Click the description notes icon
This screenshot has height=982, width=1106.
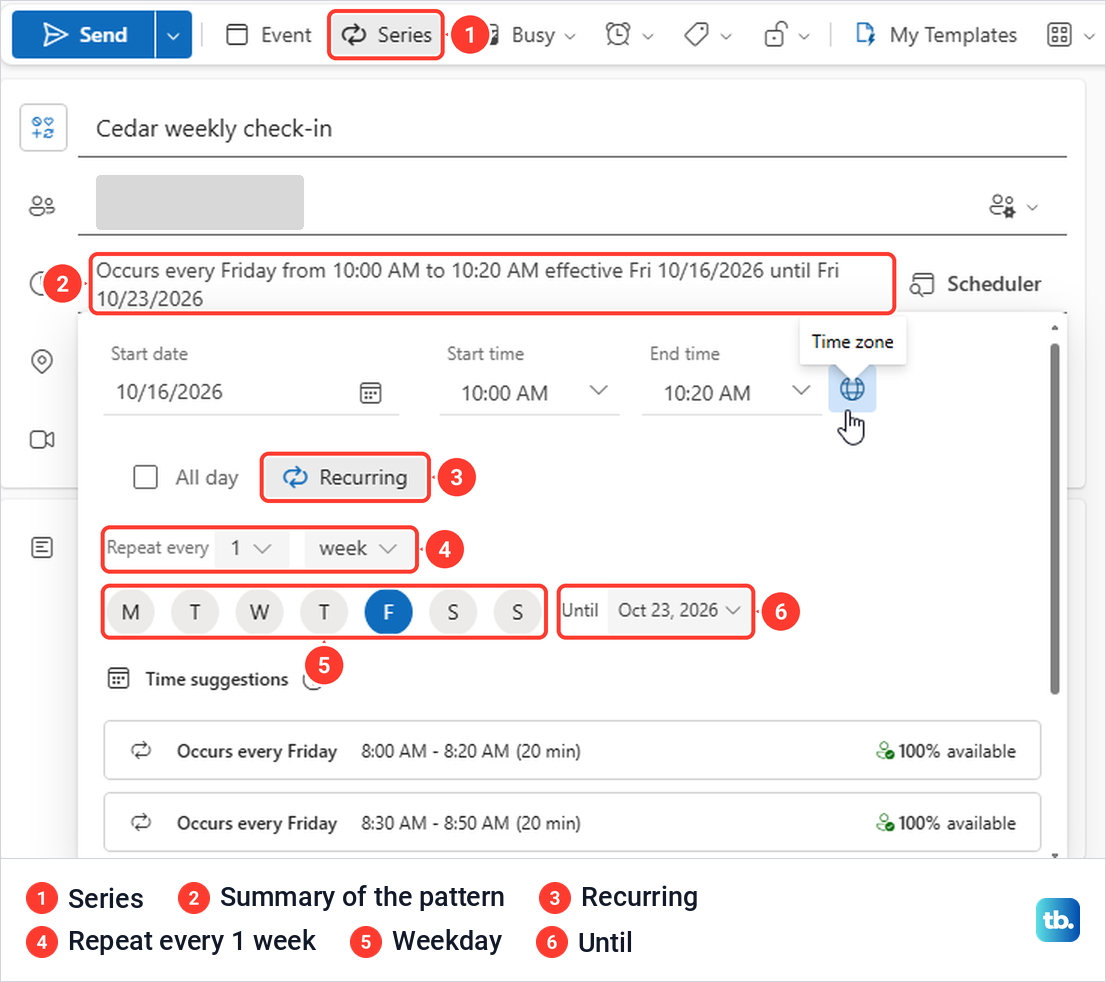coord(42,547)
